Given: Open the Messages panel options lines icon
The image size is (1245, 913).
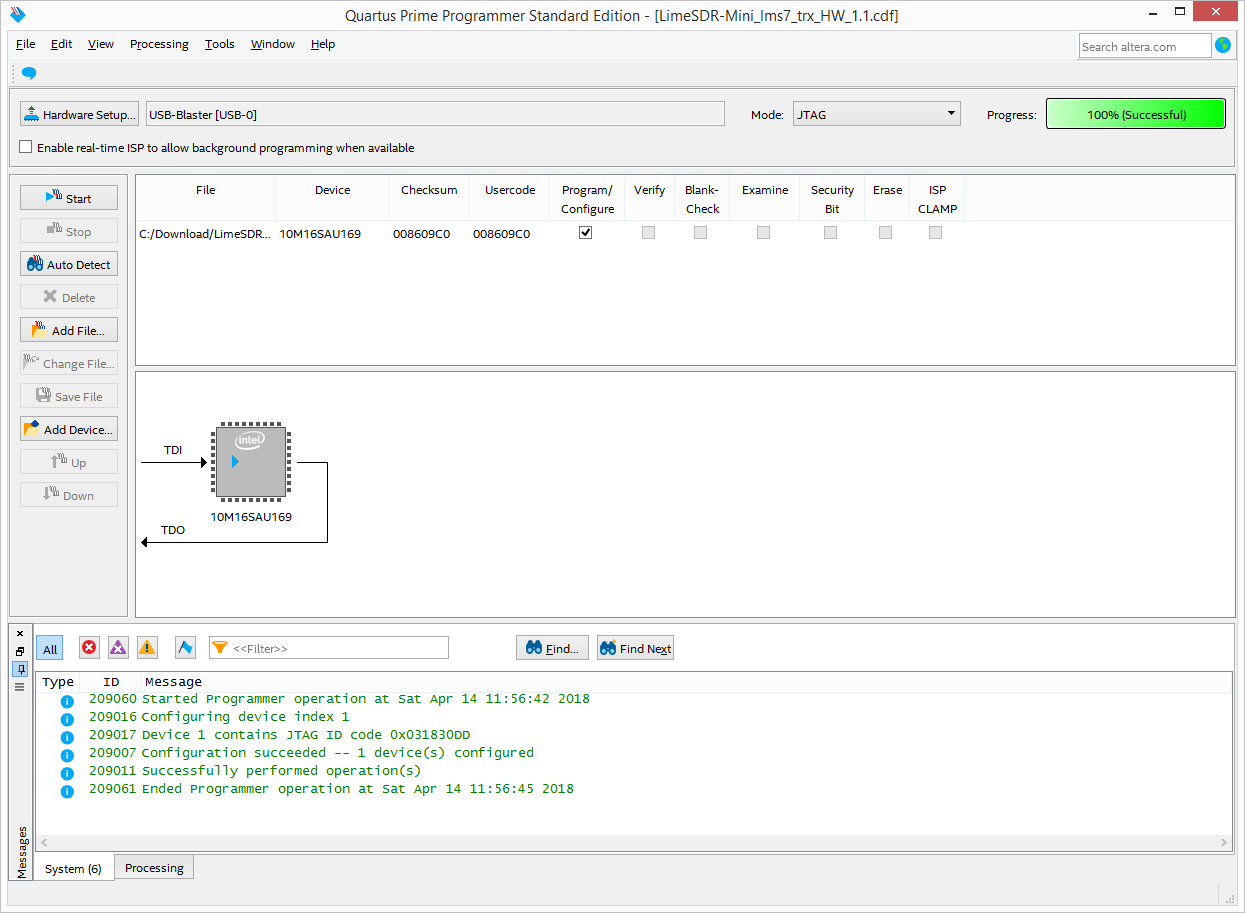Looking at the screenshot, I should pyautogui.click(x=20, y=687).
